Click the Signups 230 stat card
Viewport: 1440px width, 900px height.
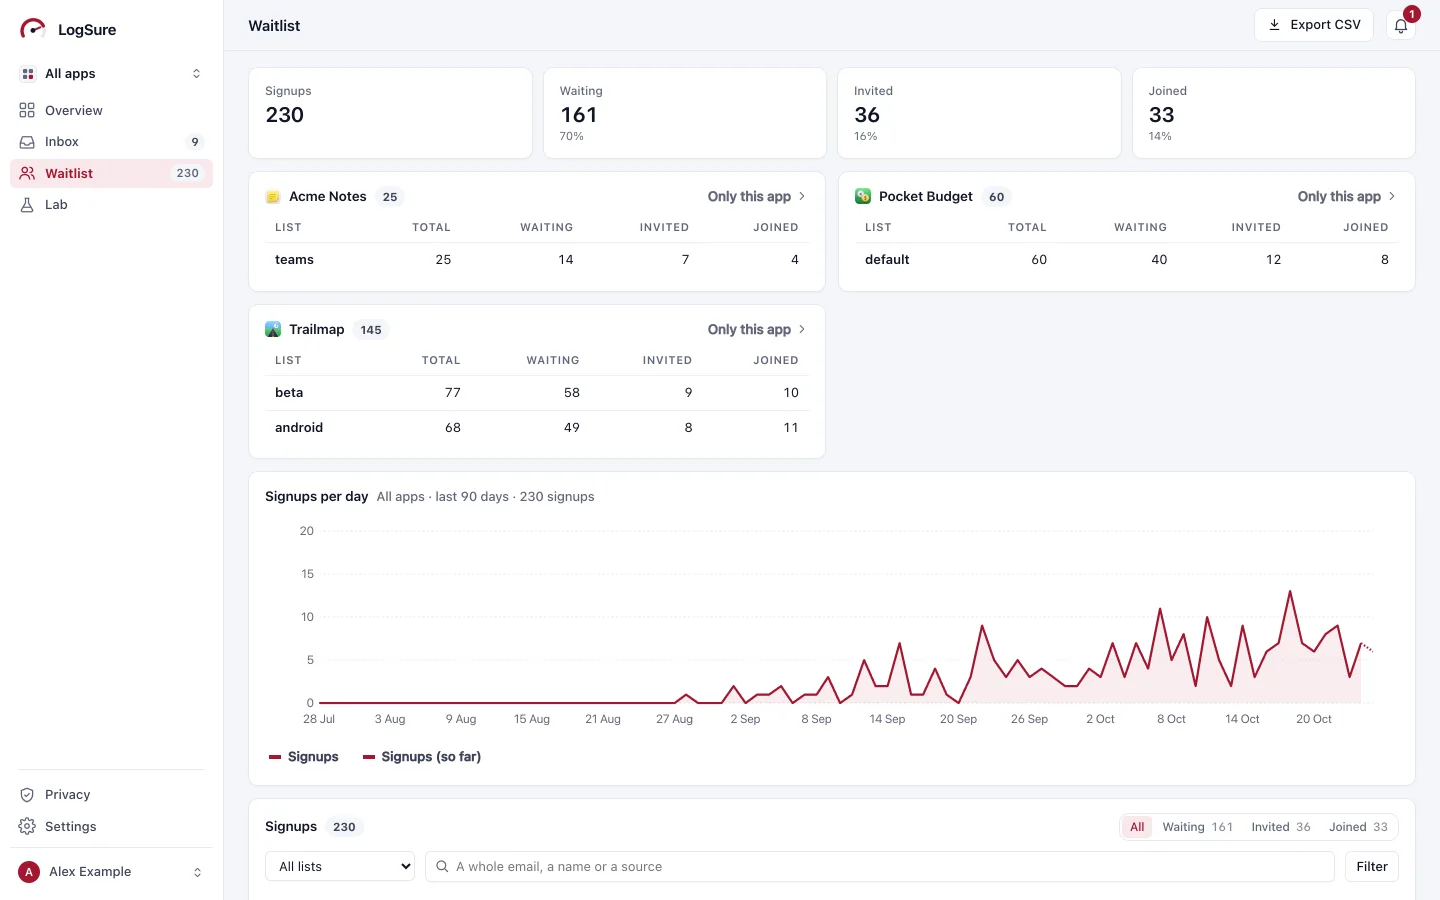pos(390,113)
